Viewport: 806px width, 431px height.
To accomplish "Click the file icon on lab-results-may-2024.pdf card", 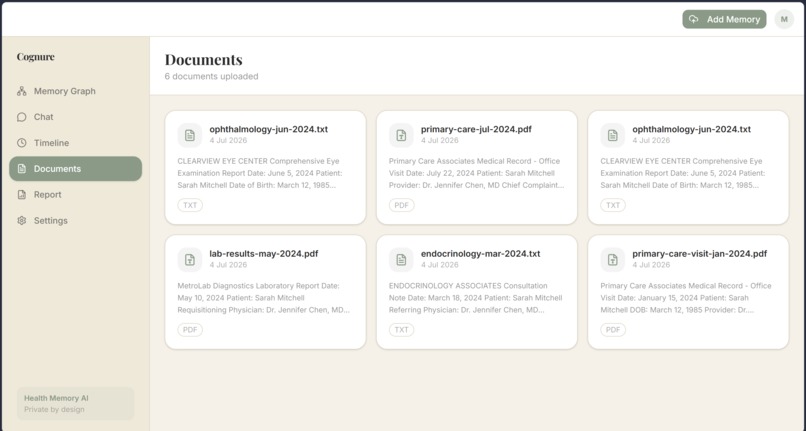I will click(x=190, y=260).
